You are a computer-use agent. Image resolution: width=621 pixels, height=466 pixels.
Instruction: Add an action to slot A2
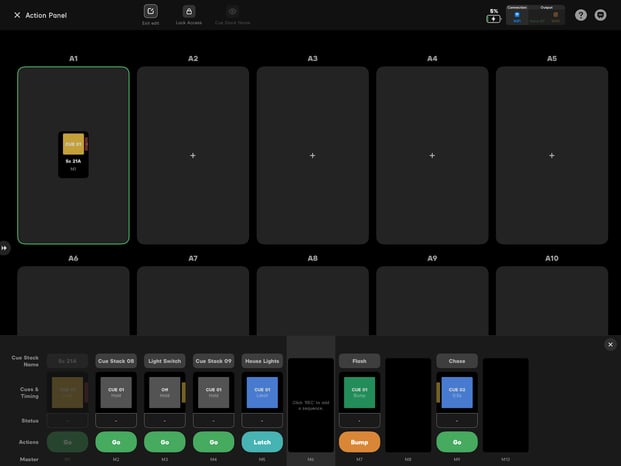coord(193,156)
